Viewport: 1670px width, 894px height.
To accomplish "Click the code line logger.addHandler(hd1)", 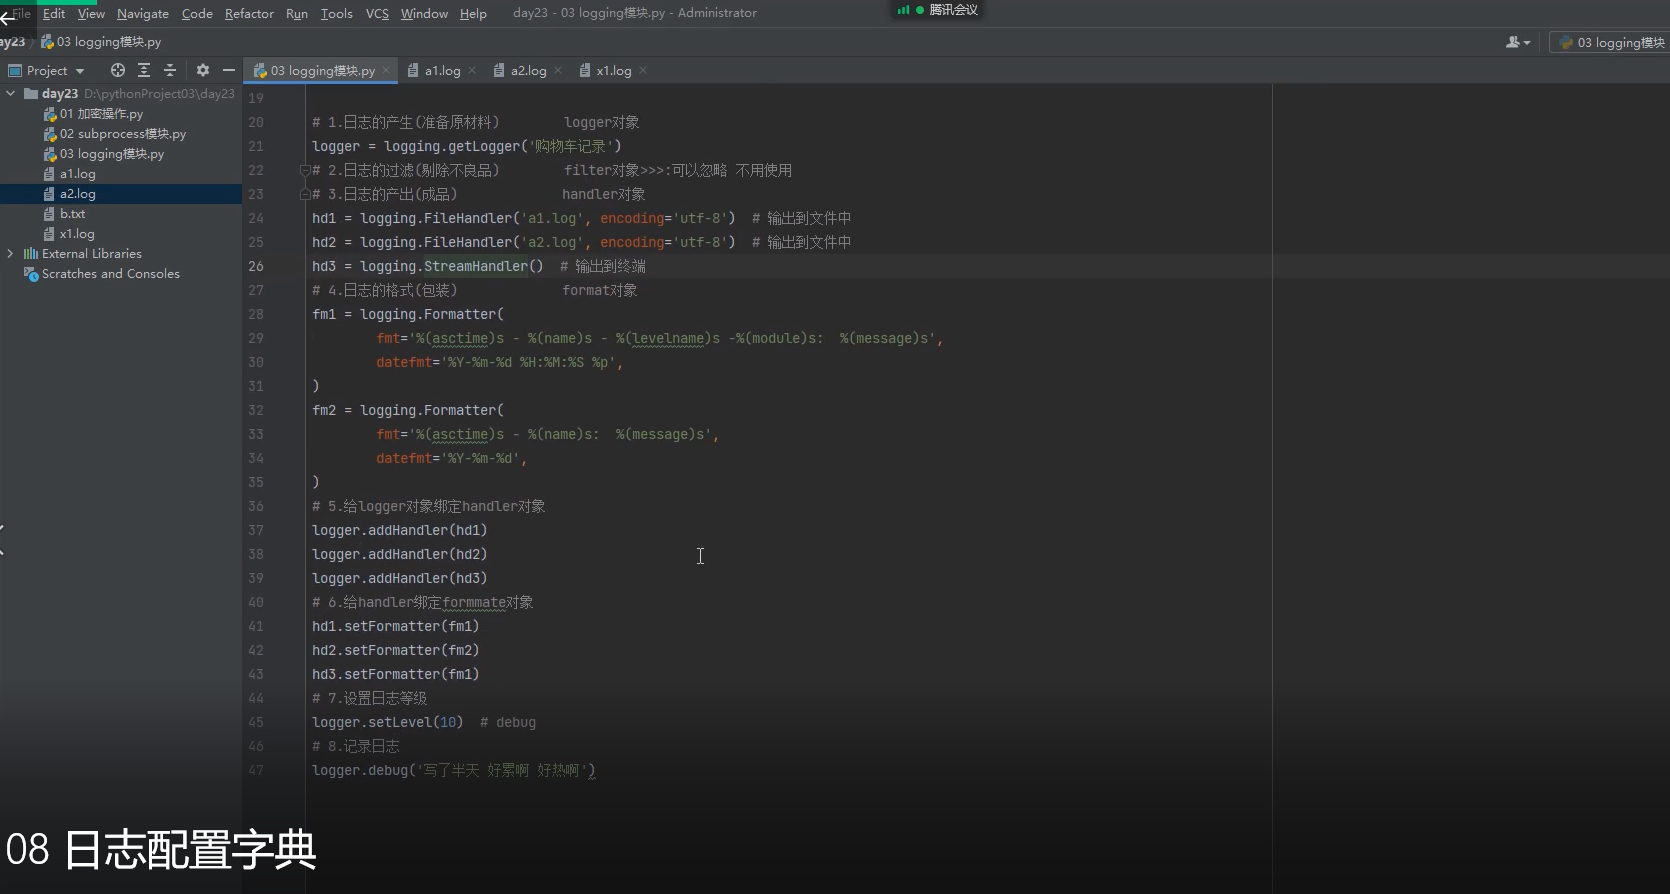I will pyautogui.click(x=400, y=530).
